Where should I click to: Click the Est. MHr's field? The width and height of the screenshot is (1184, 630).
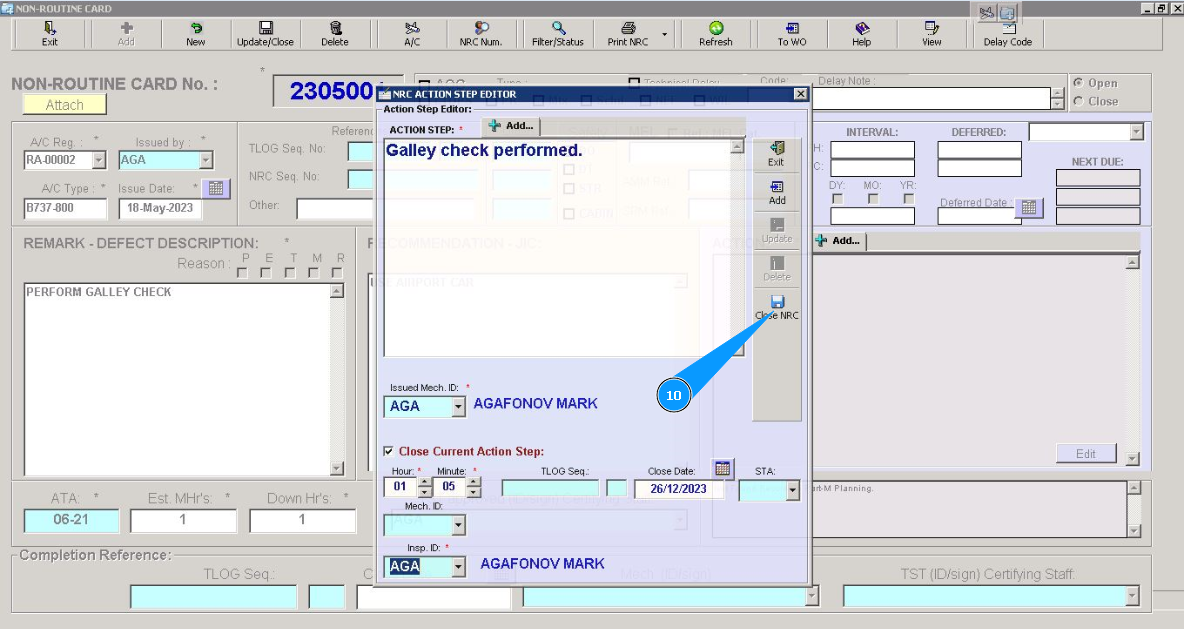183,520
